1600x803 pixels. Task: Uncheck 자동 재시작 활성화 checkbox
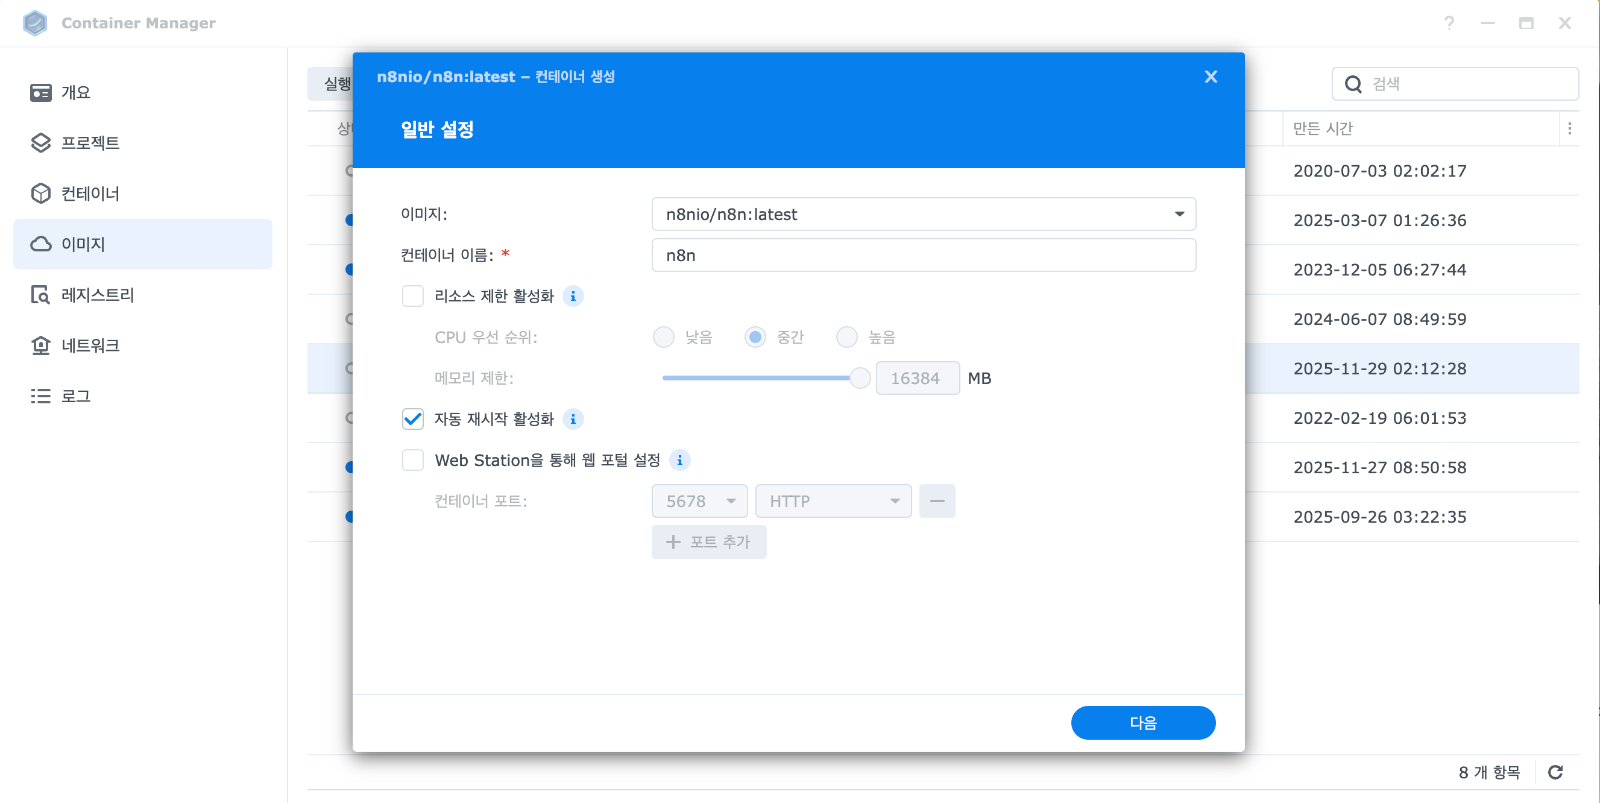coord(413,419)
